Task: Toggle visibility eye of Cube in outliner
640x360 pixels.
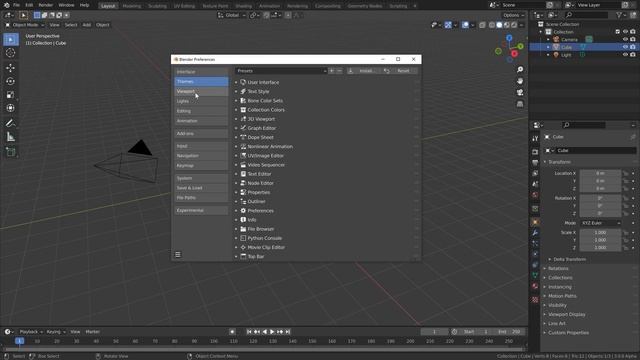Action: 625,47
